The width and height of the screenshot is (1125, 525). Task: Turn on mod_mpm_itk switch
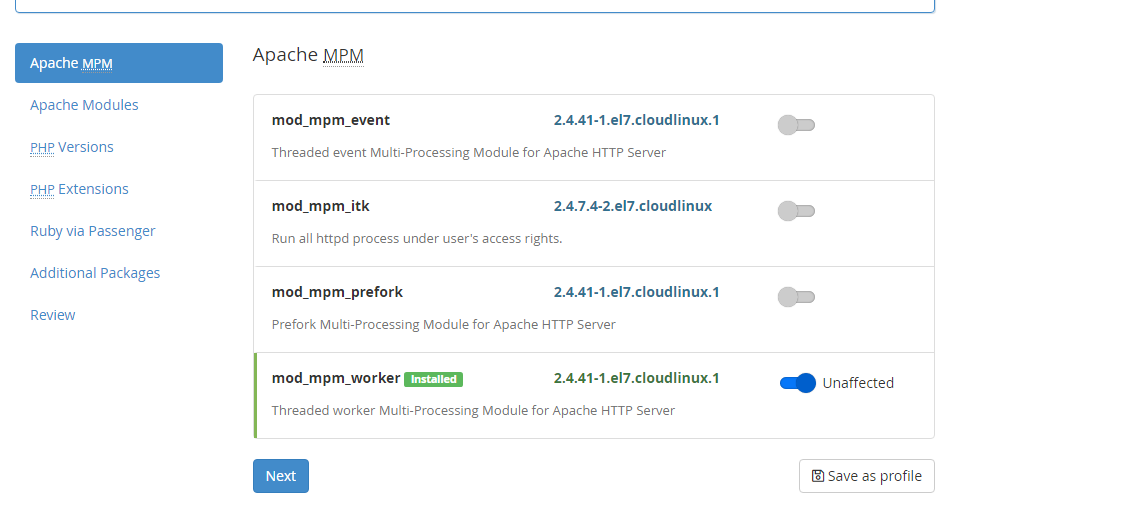796,211
